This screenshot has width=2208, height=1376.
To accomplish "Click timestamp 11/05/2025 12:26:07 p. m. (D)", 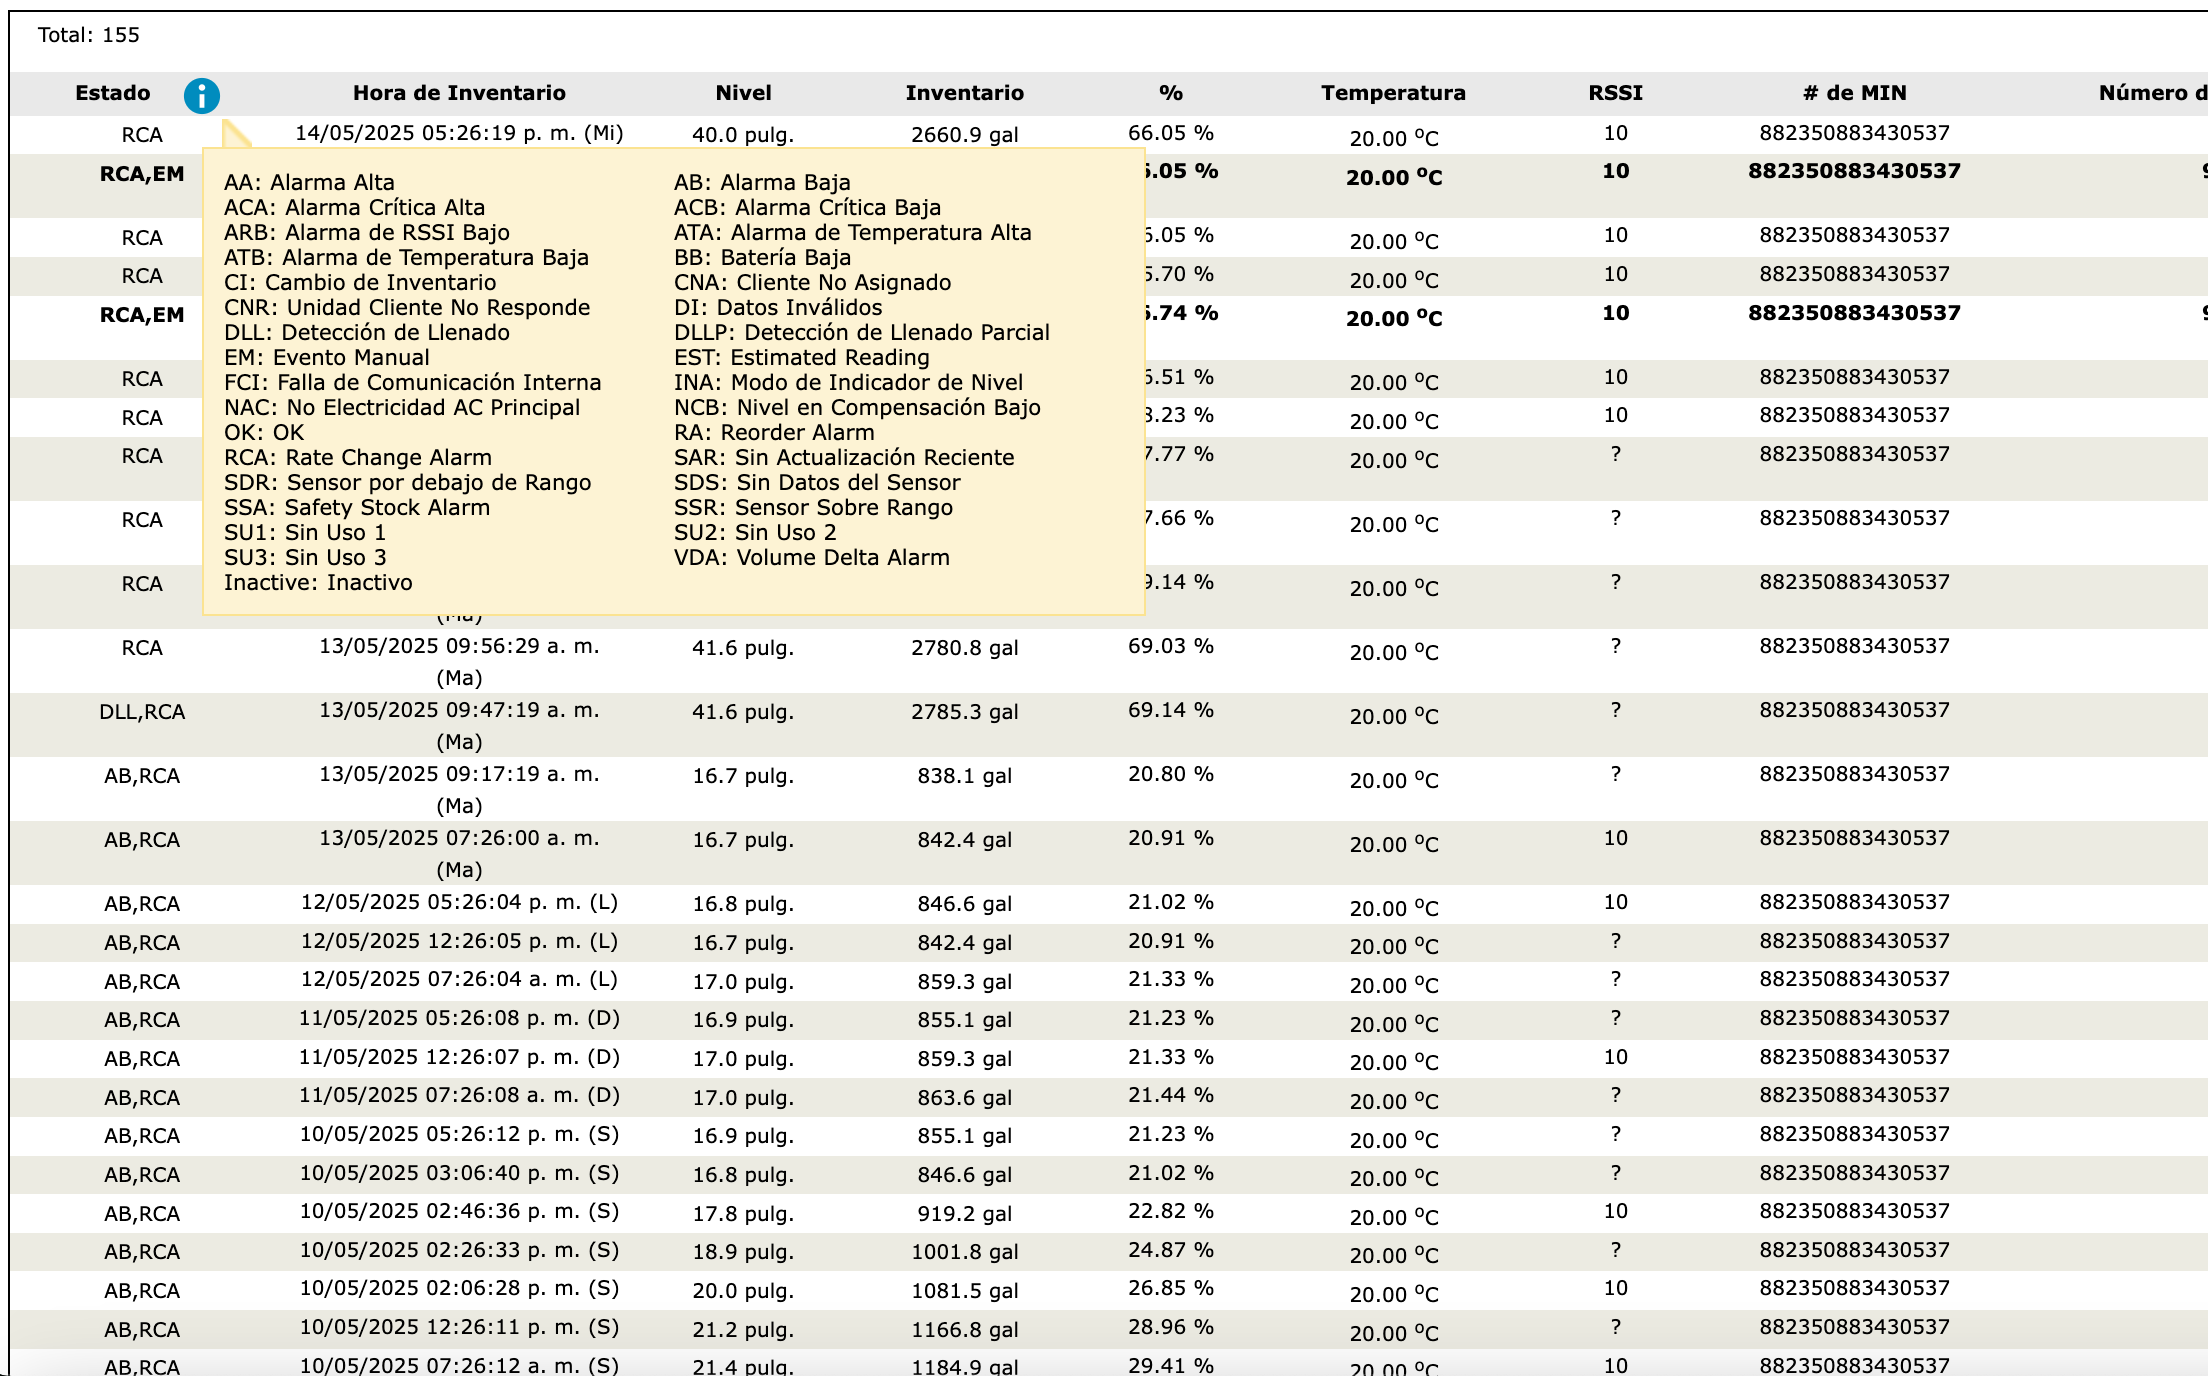I will point(459,1057).
